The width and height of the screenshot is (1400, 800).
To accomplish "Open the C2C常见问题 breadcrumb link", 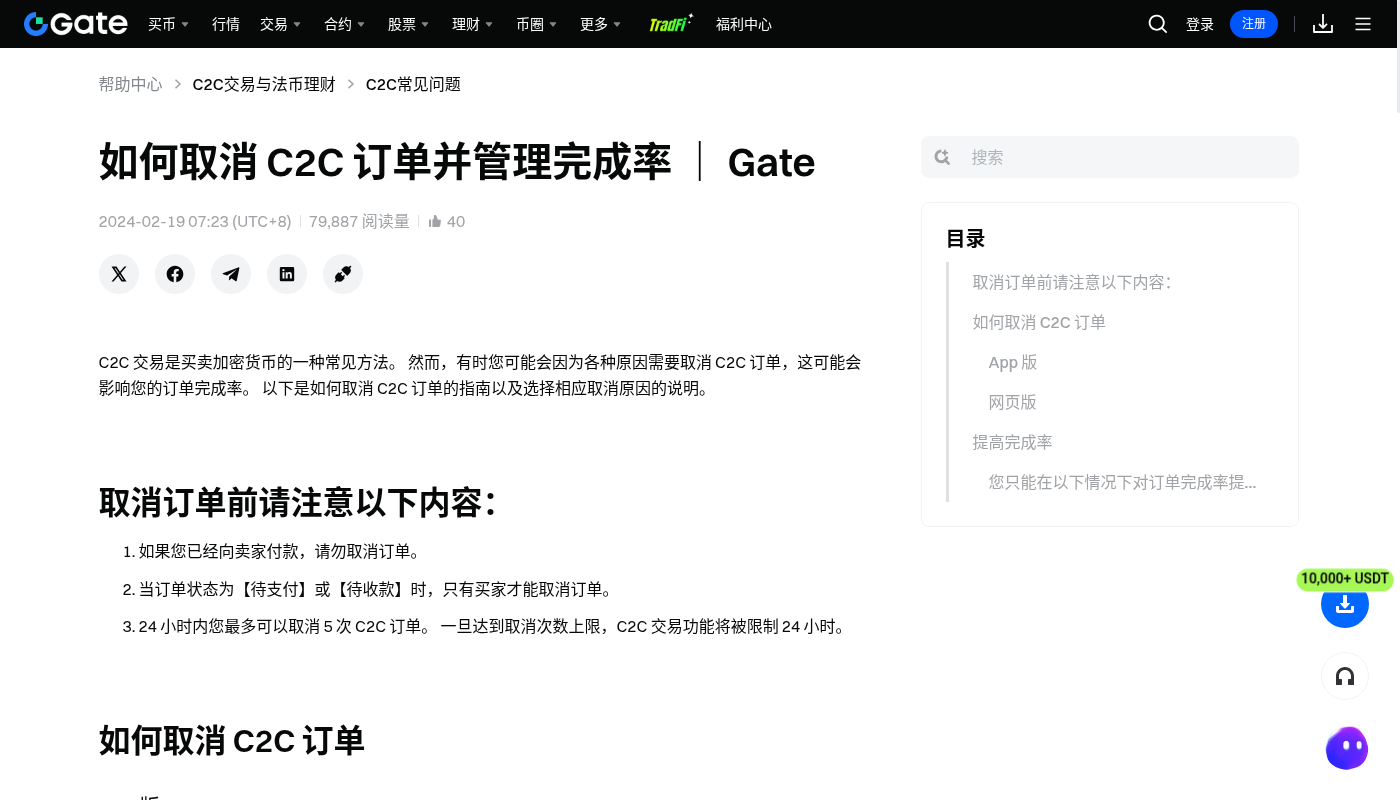I will (413, 84).
